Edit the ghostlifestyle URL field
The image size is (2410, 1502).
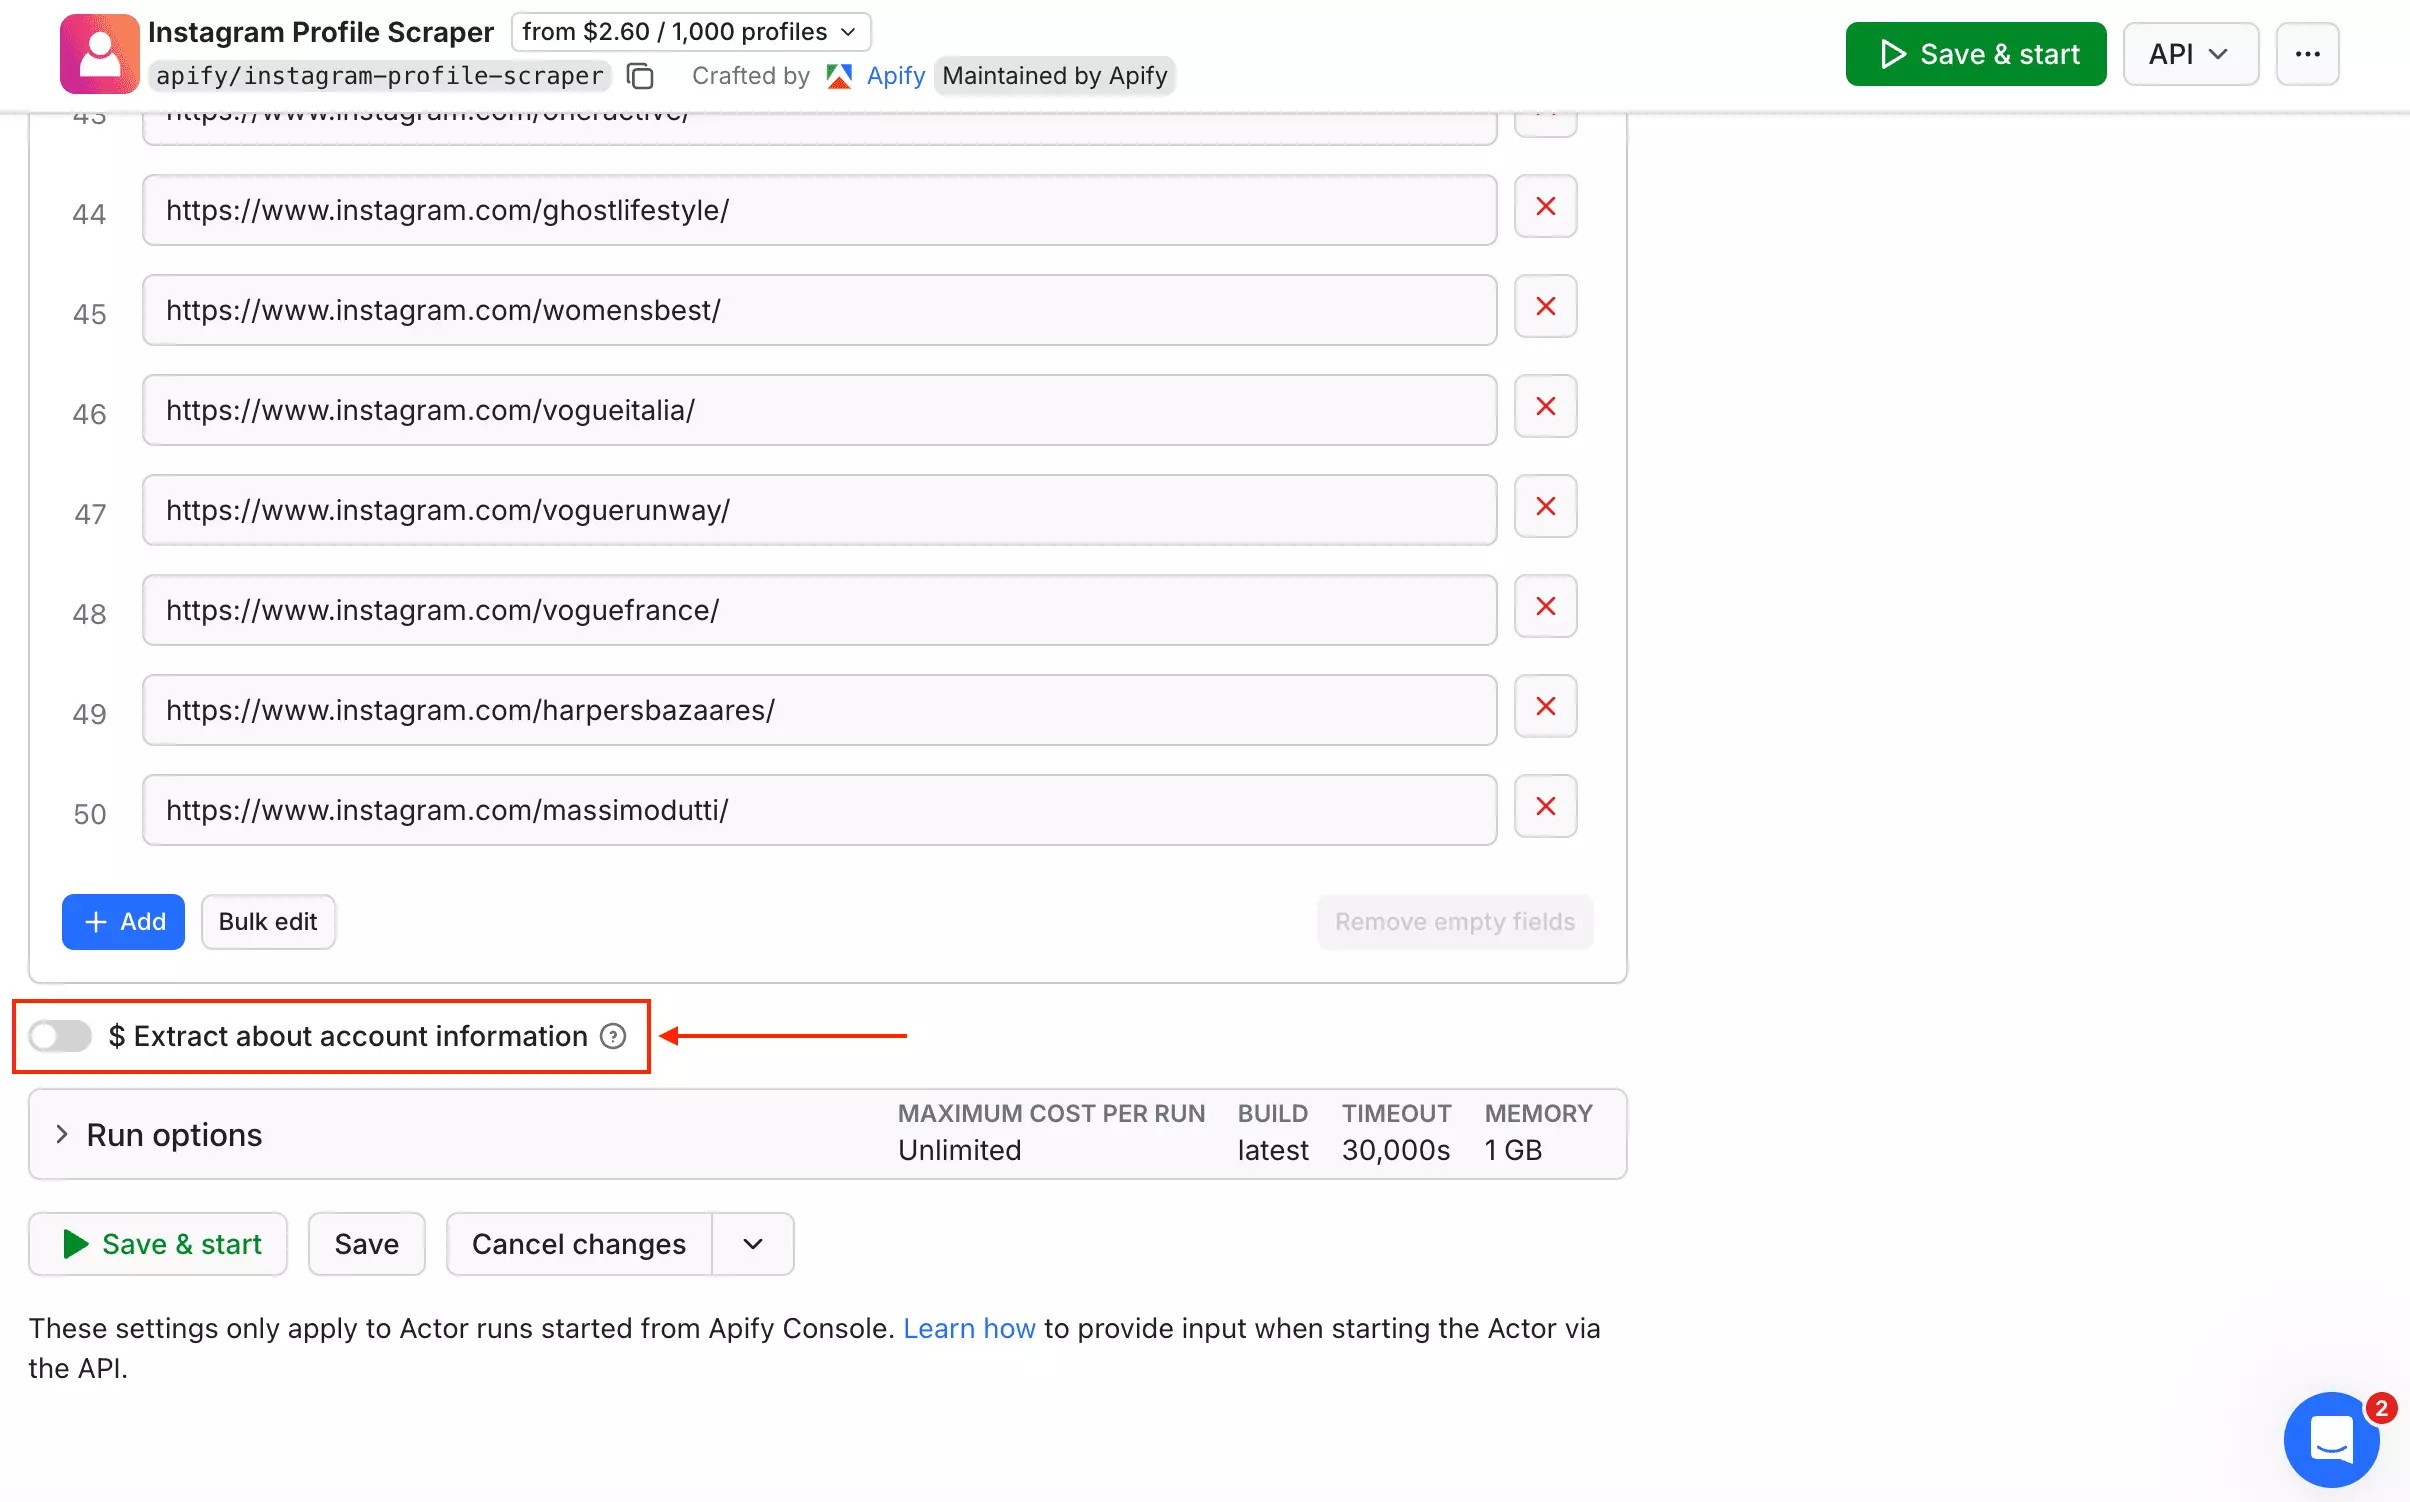819,210
